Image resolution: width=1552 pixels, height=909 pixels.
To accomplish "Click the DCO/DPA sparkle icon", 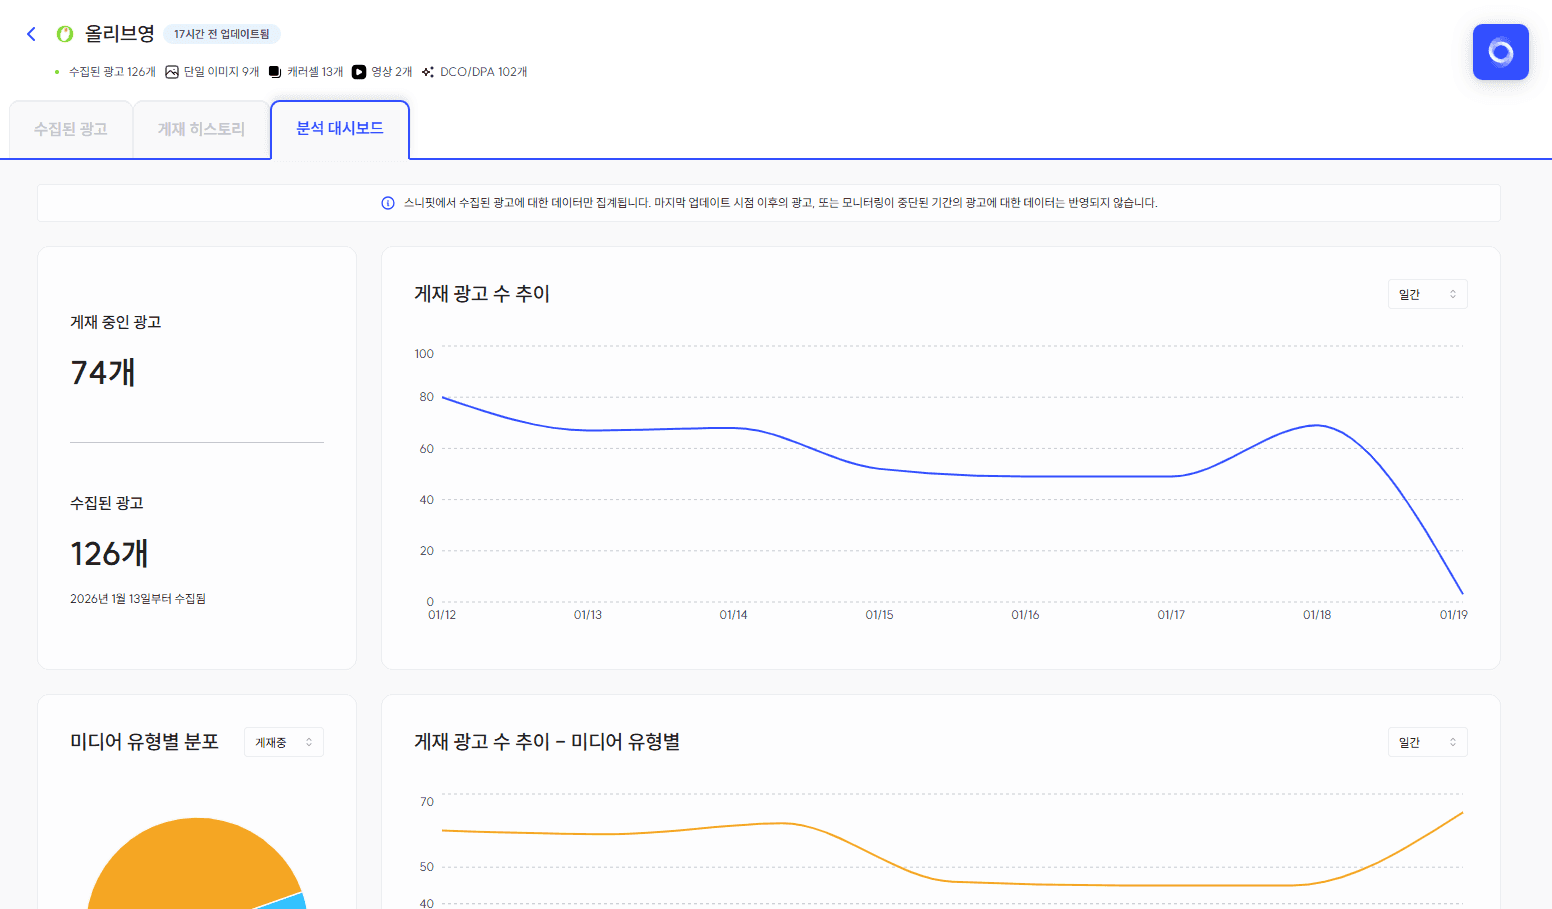I will (x=428, y=72).
